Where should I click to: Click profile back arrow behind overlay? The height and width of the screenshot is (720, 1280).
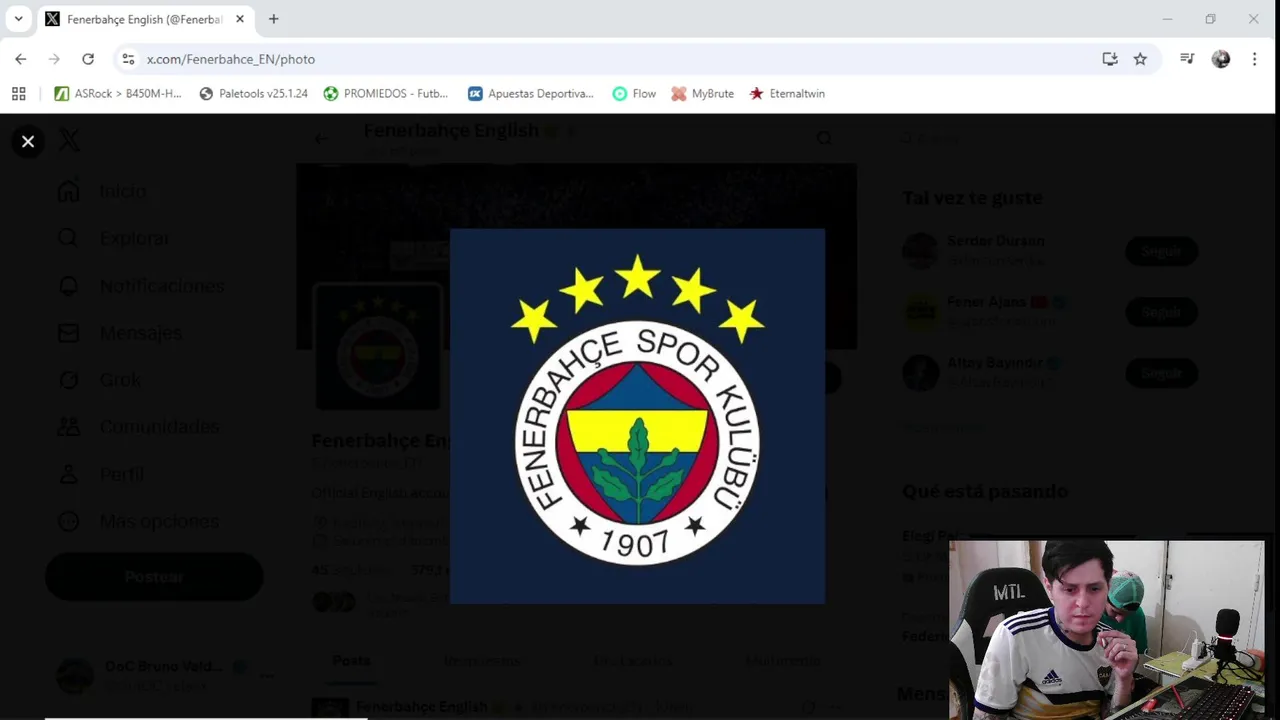coord(321,139)
